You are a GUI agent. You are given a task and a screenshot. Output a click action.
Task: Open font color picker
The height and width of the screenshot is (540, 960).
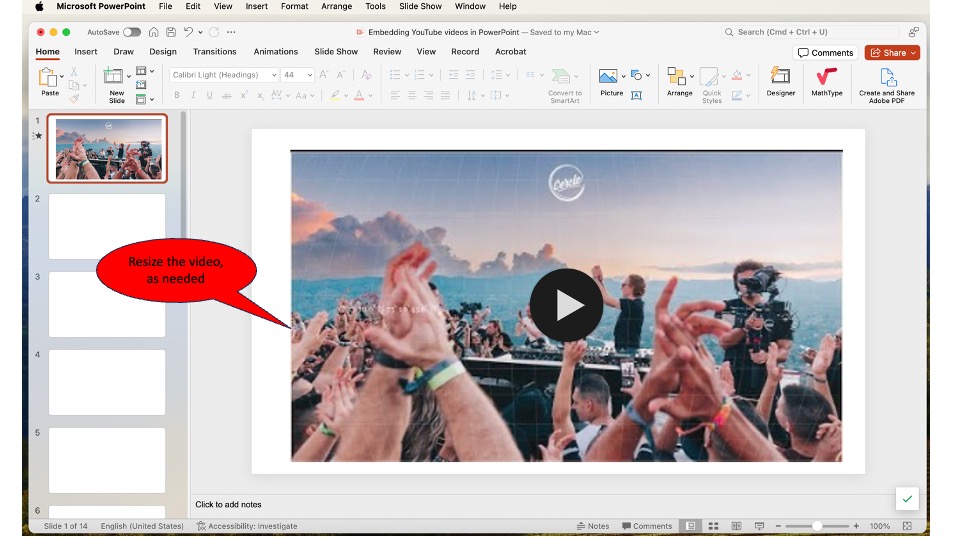pyautogui.click(x=359, y=95)
